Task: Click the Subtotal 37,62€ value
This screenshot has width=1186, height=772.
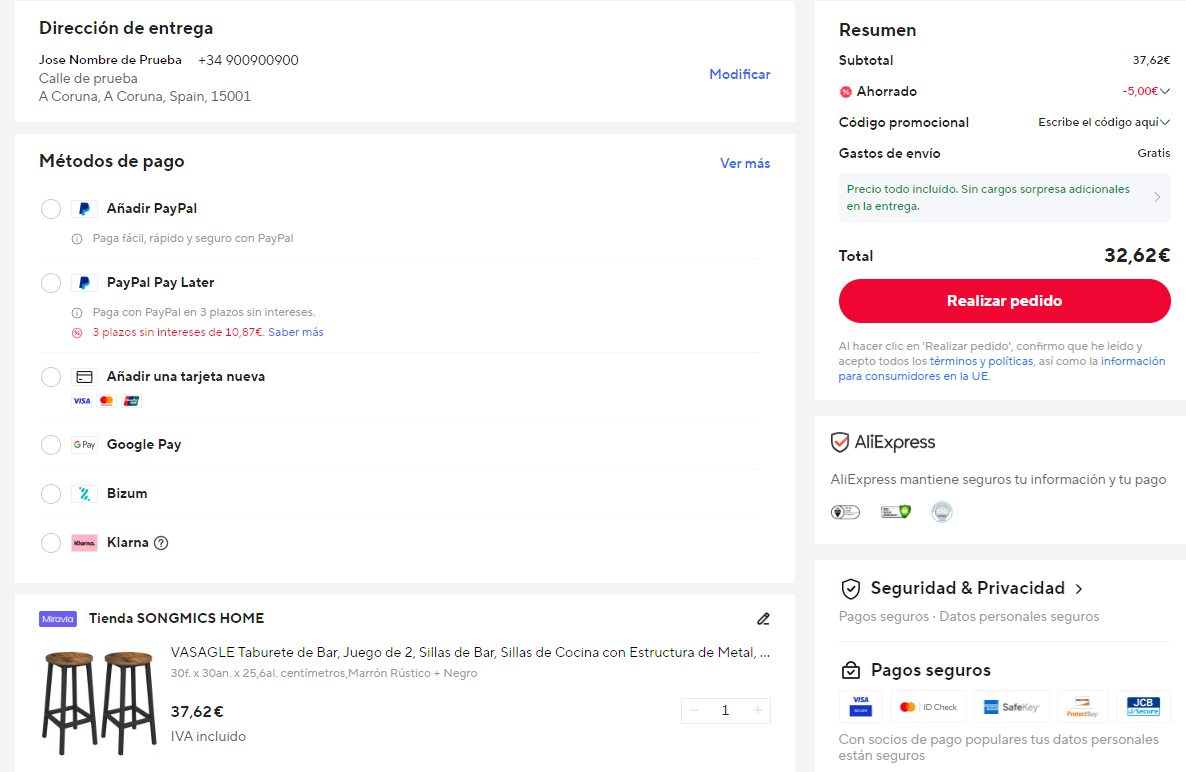Action: pyautogui.click(x=1151, y=60)
